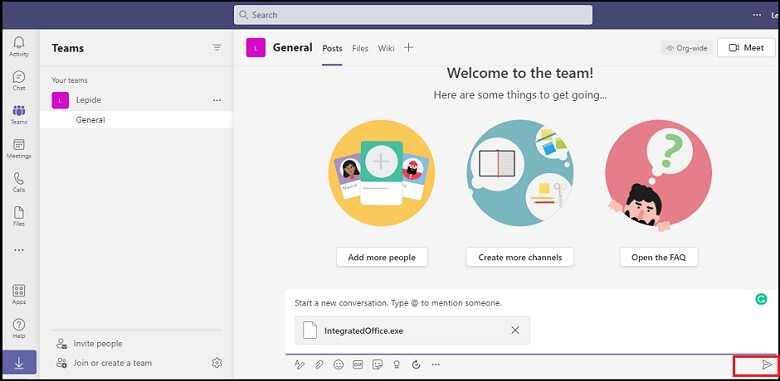
Task: Select the General channel
Action: pos(137,120)
